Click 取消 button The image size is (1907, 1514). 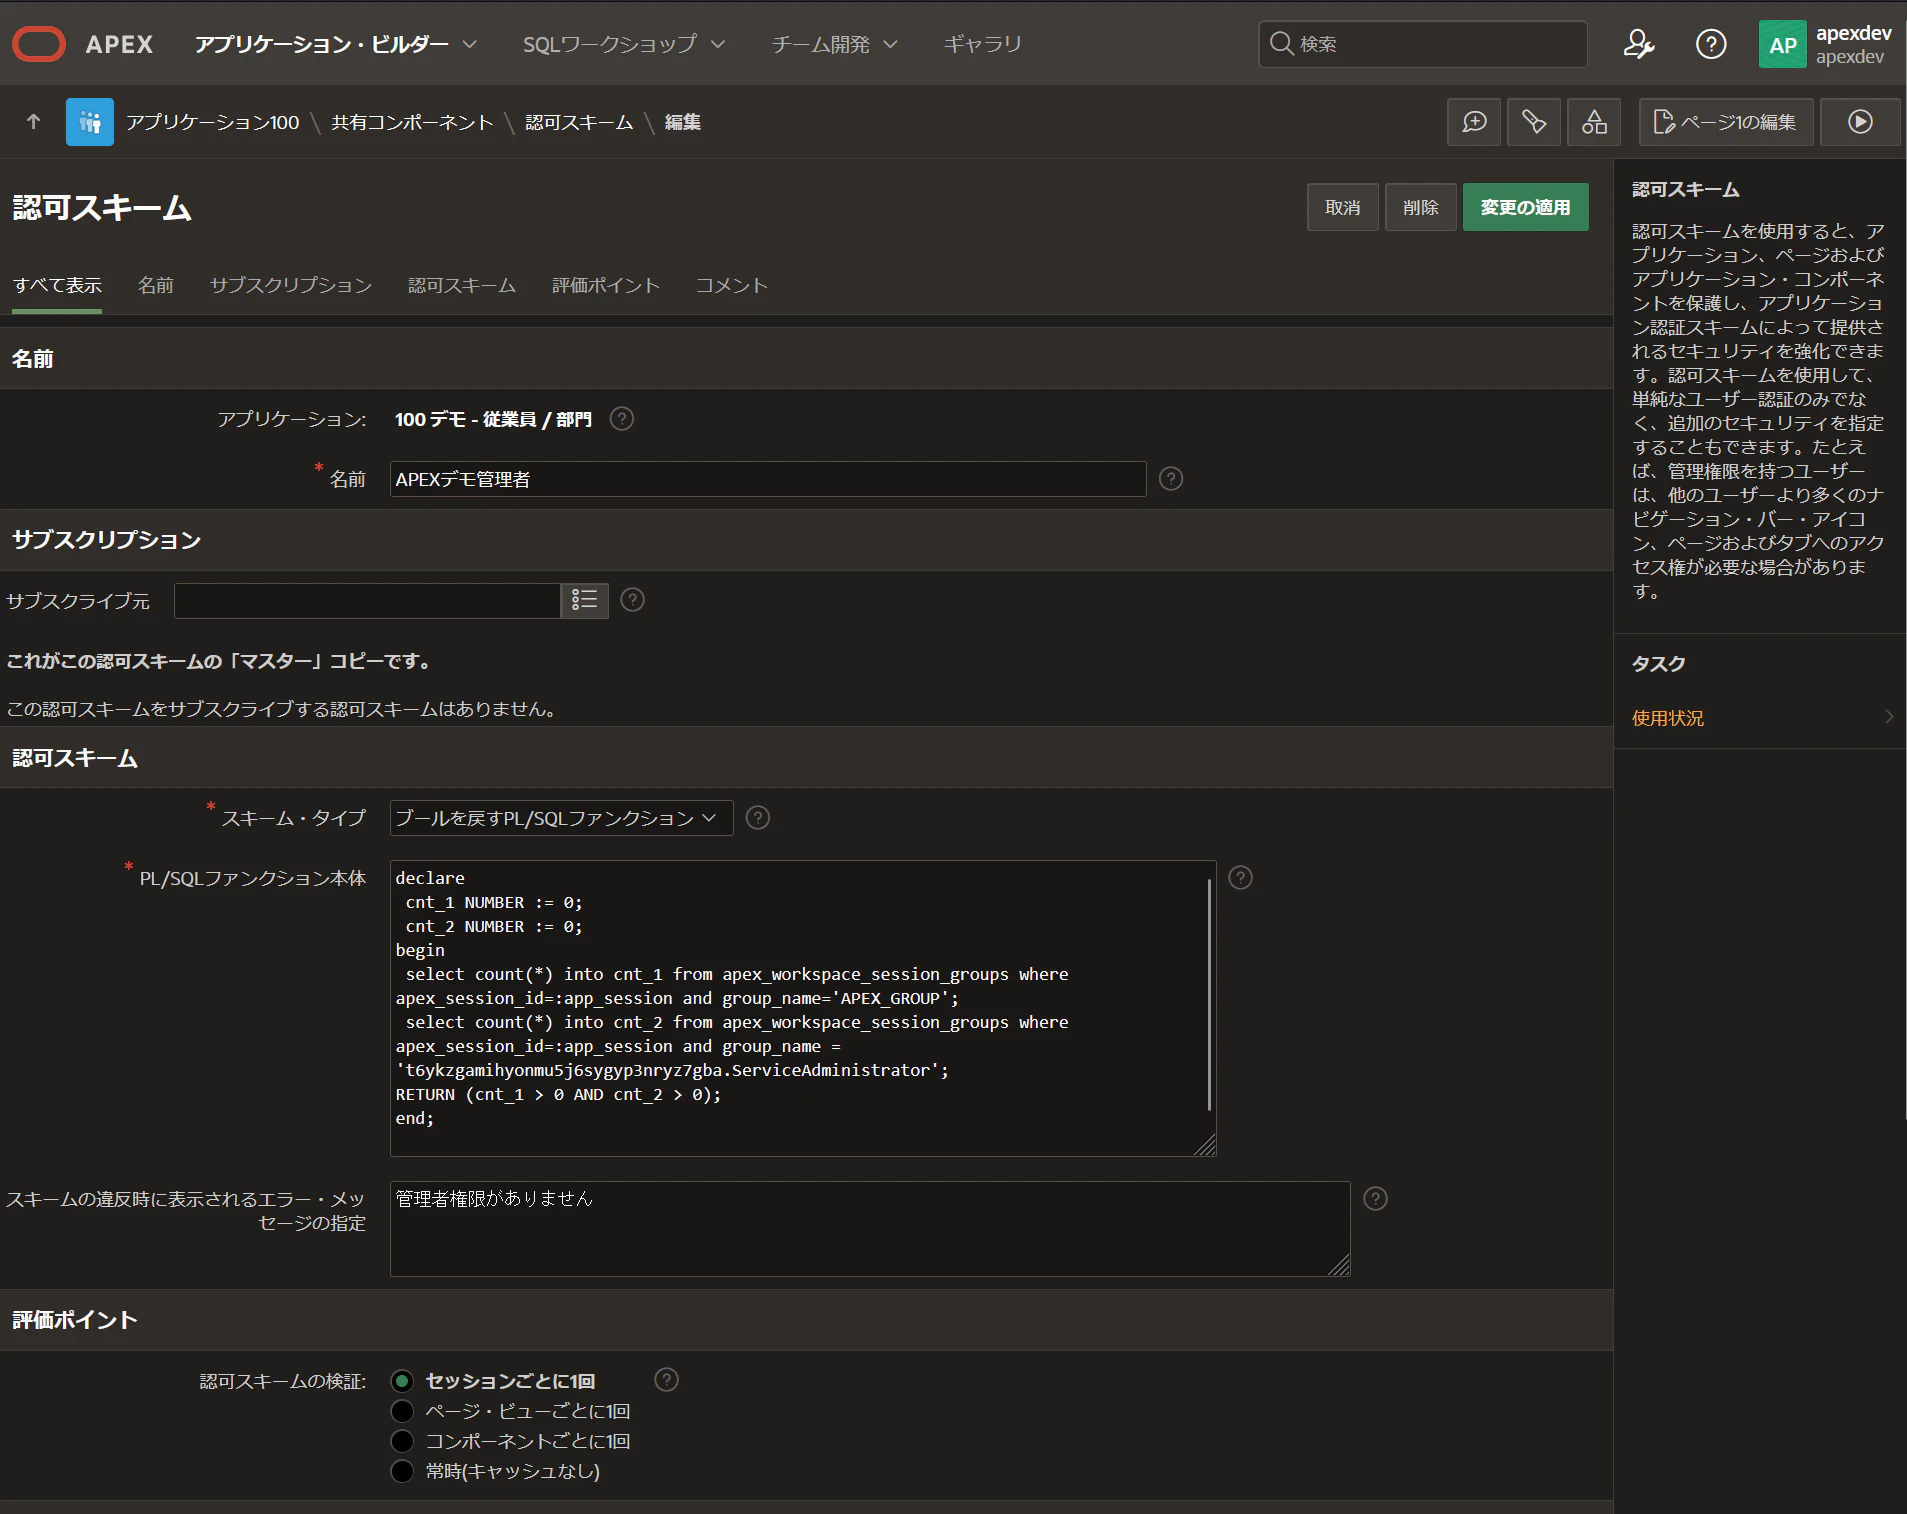1342,207
